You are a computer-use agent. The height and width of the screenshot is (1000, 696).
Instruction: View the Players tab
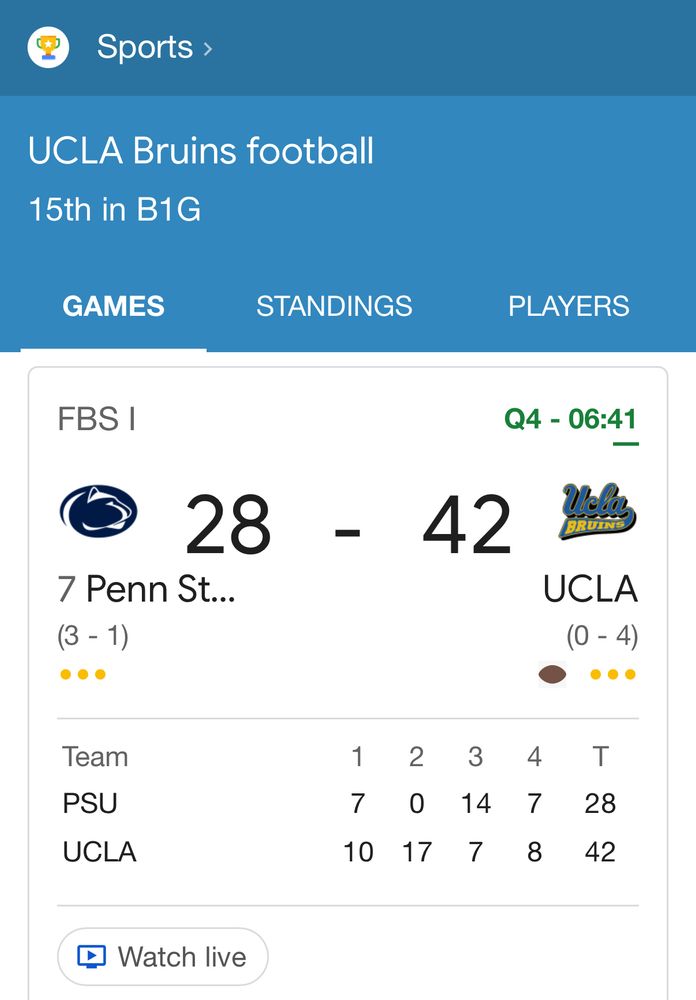(x=568, y=306)
